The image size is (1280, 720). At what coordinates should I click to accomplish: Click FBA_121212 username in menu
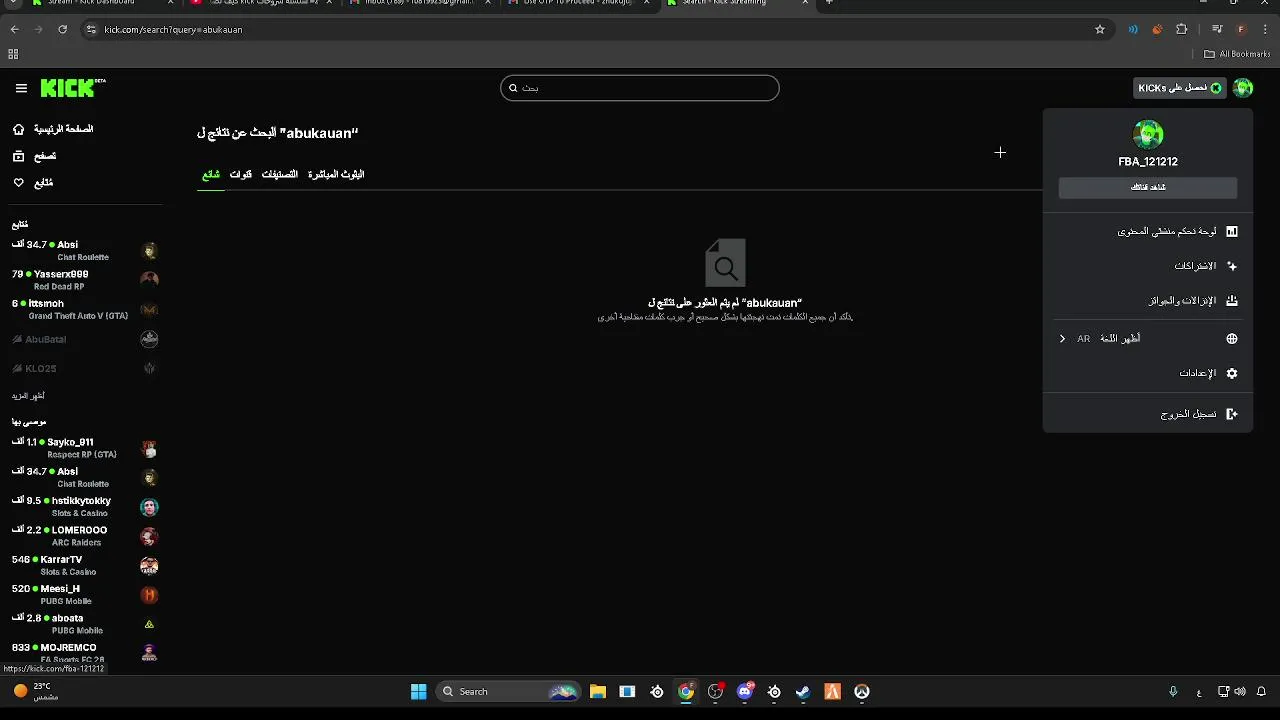click(x=1148, y=162)
